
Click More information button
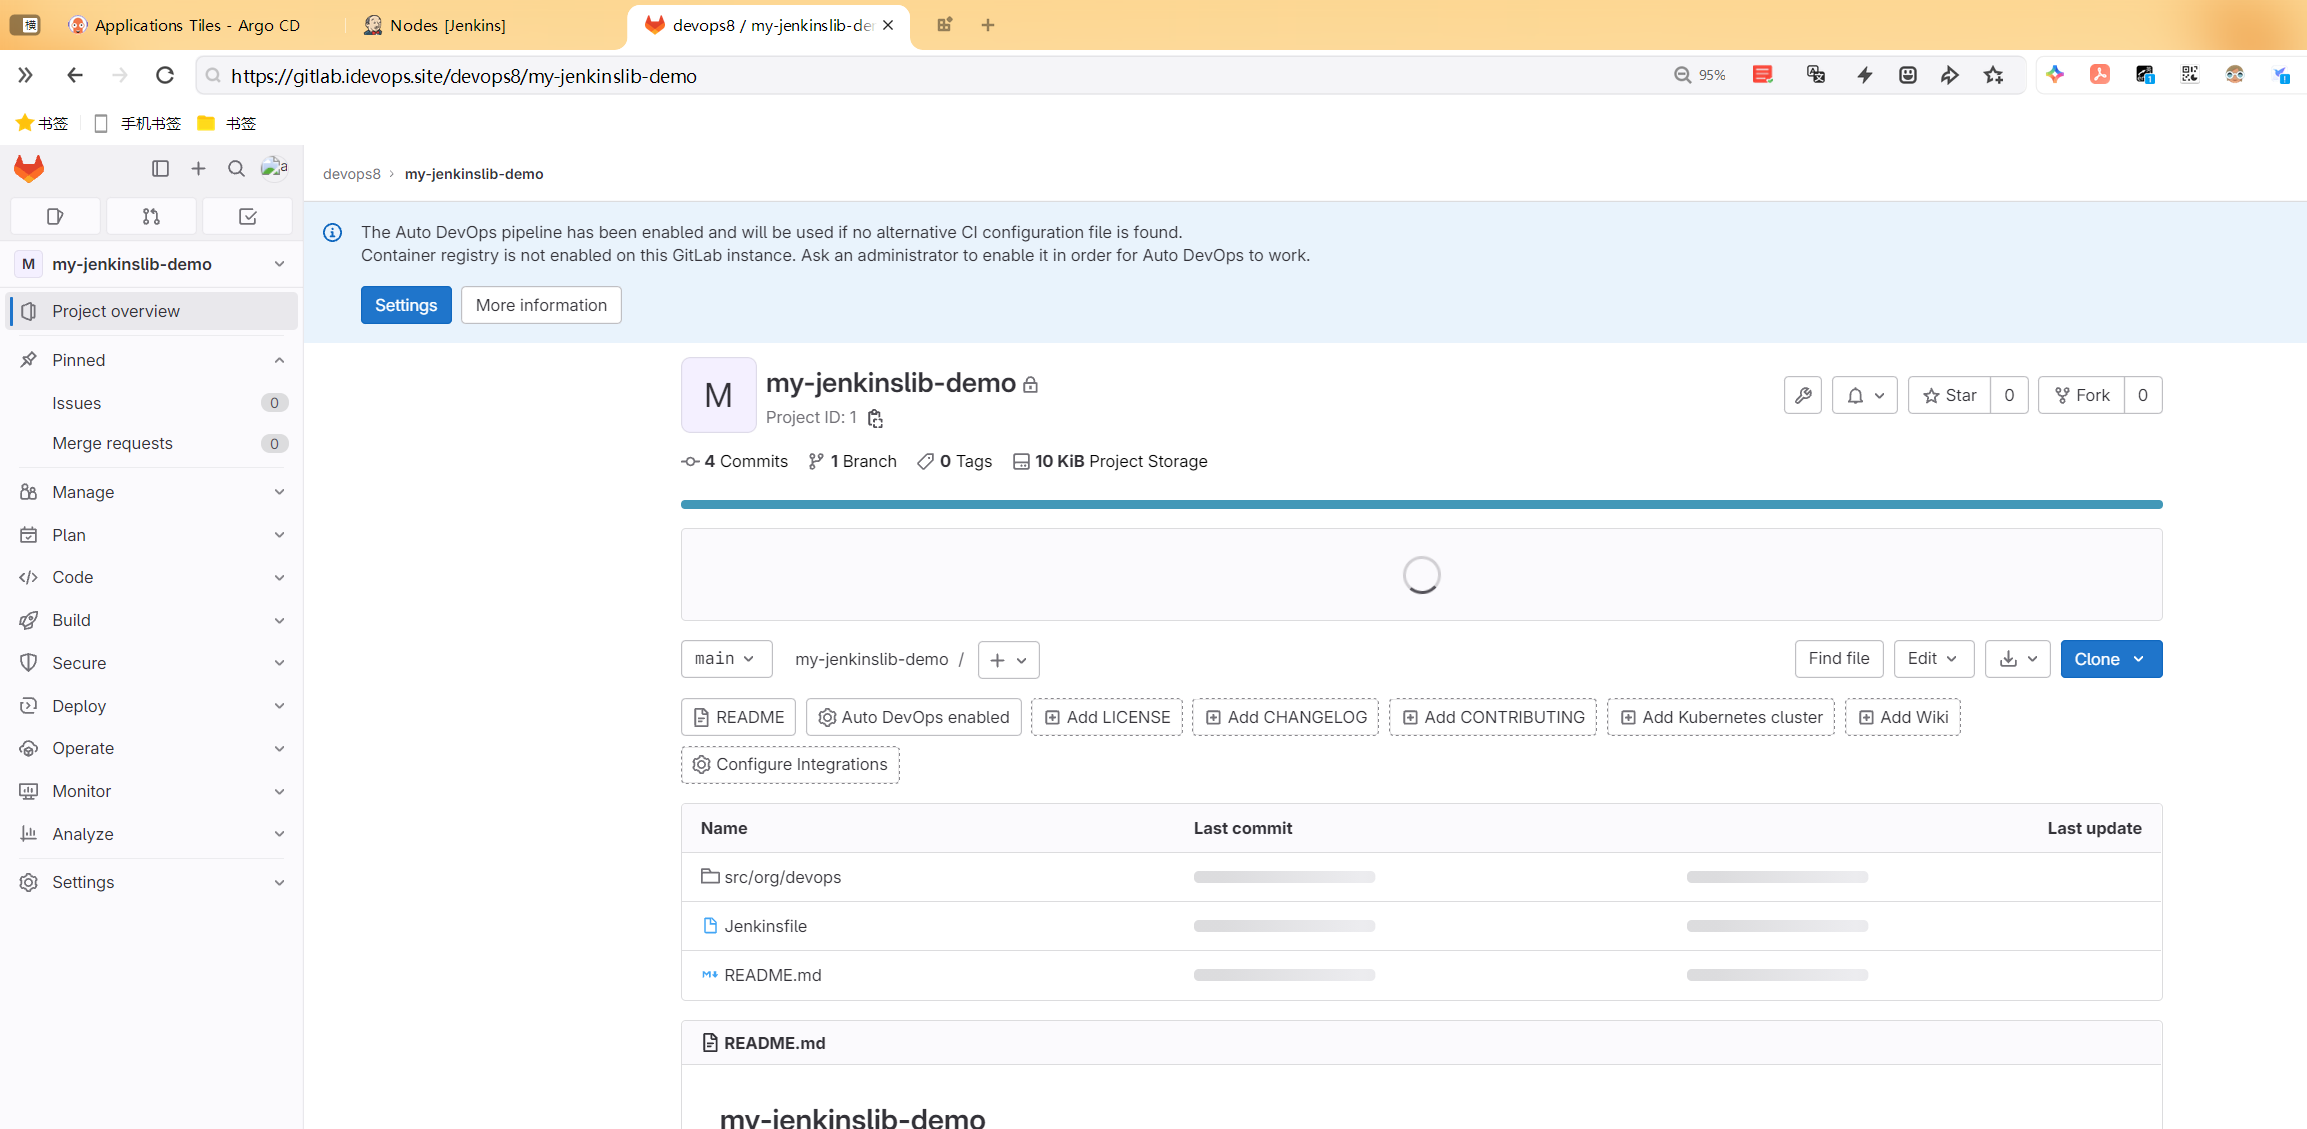pyautogui.click(x=541, y=305)
